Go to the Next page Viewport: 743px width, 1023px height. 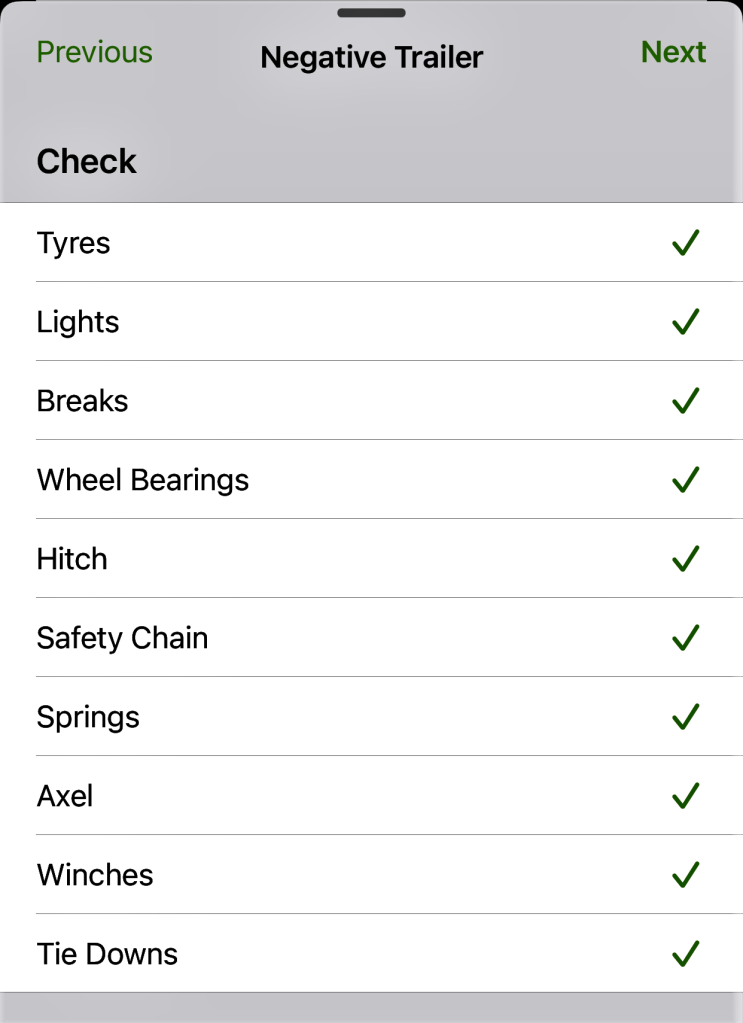(673, 52)
